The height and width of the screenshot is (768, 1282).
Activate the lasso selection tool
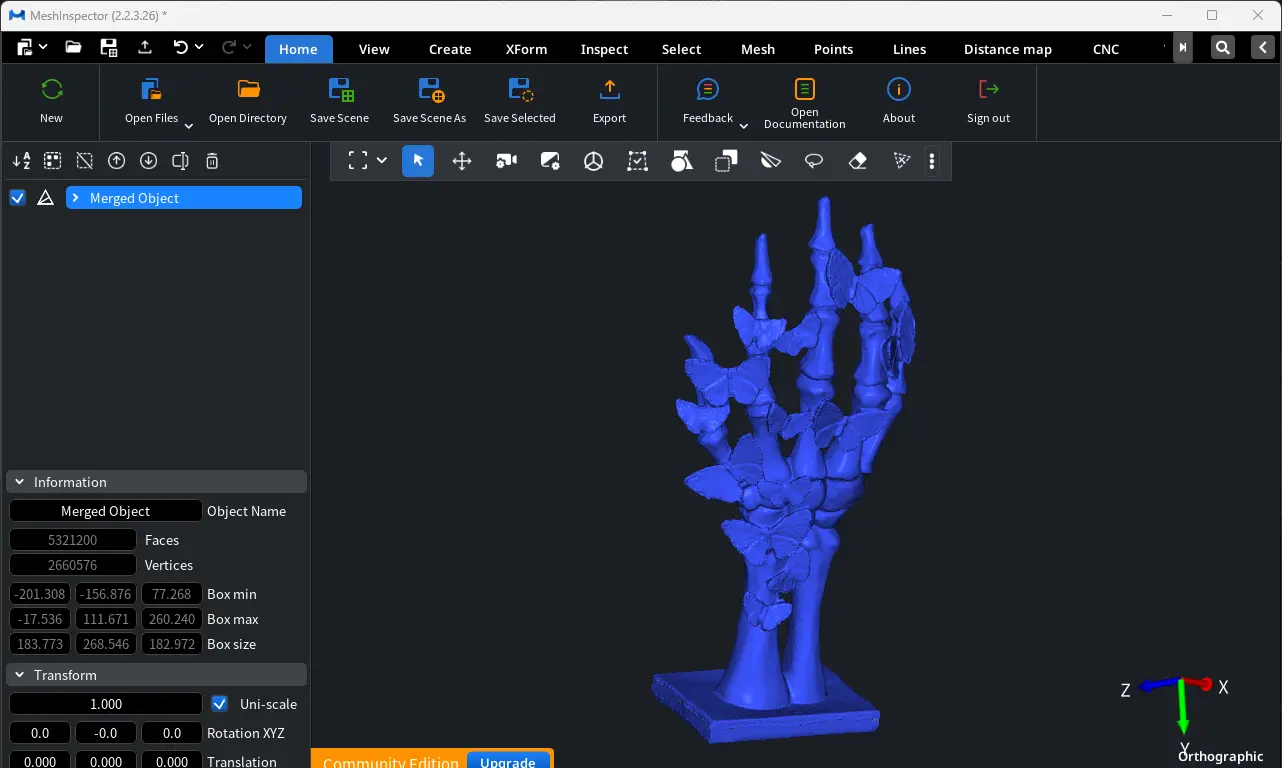(814, 161)
